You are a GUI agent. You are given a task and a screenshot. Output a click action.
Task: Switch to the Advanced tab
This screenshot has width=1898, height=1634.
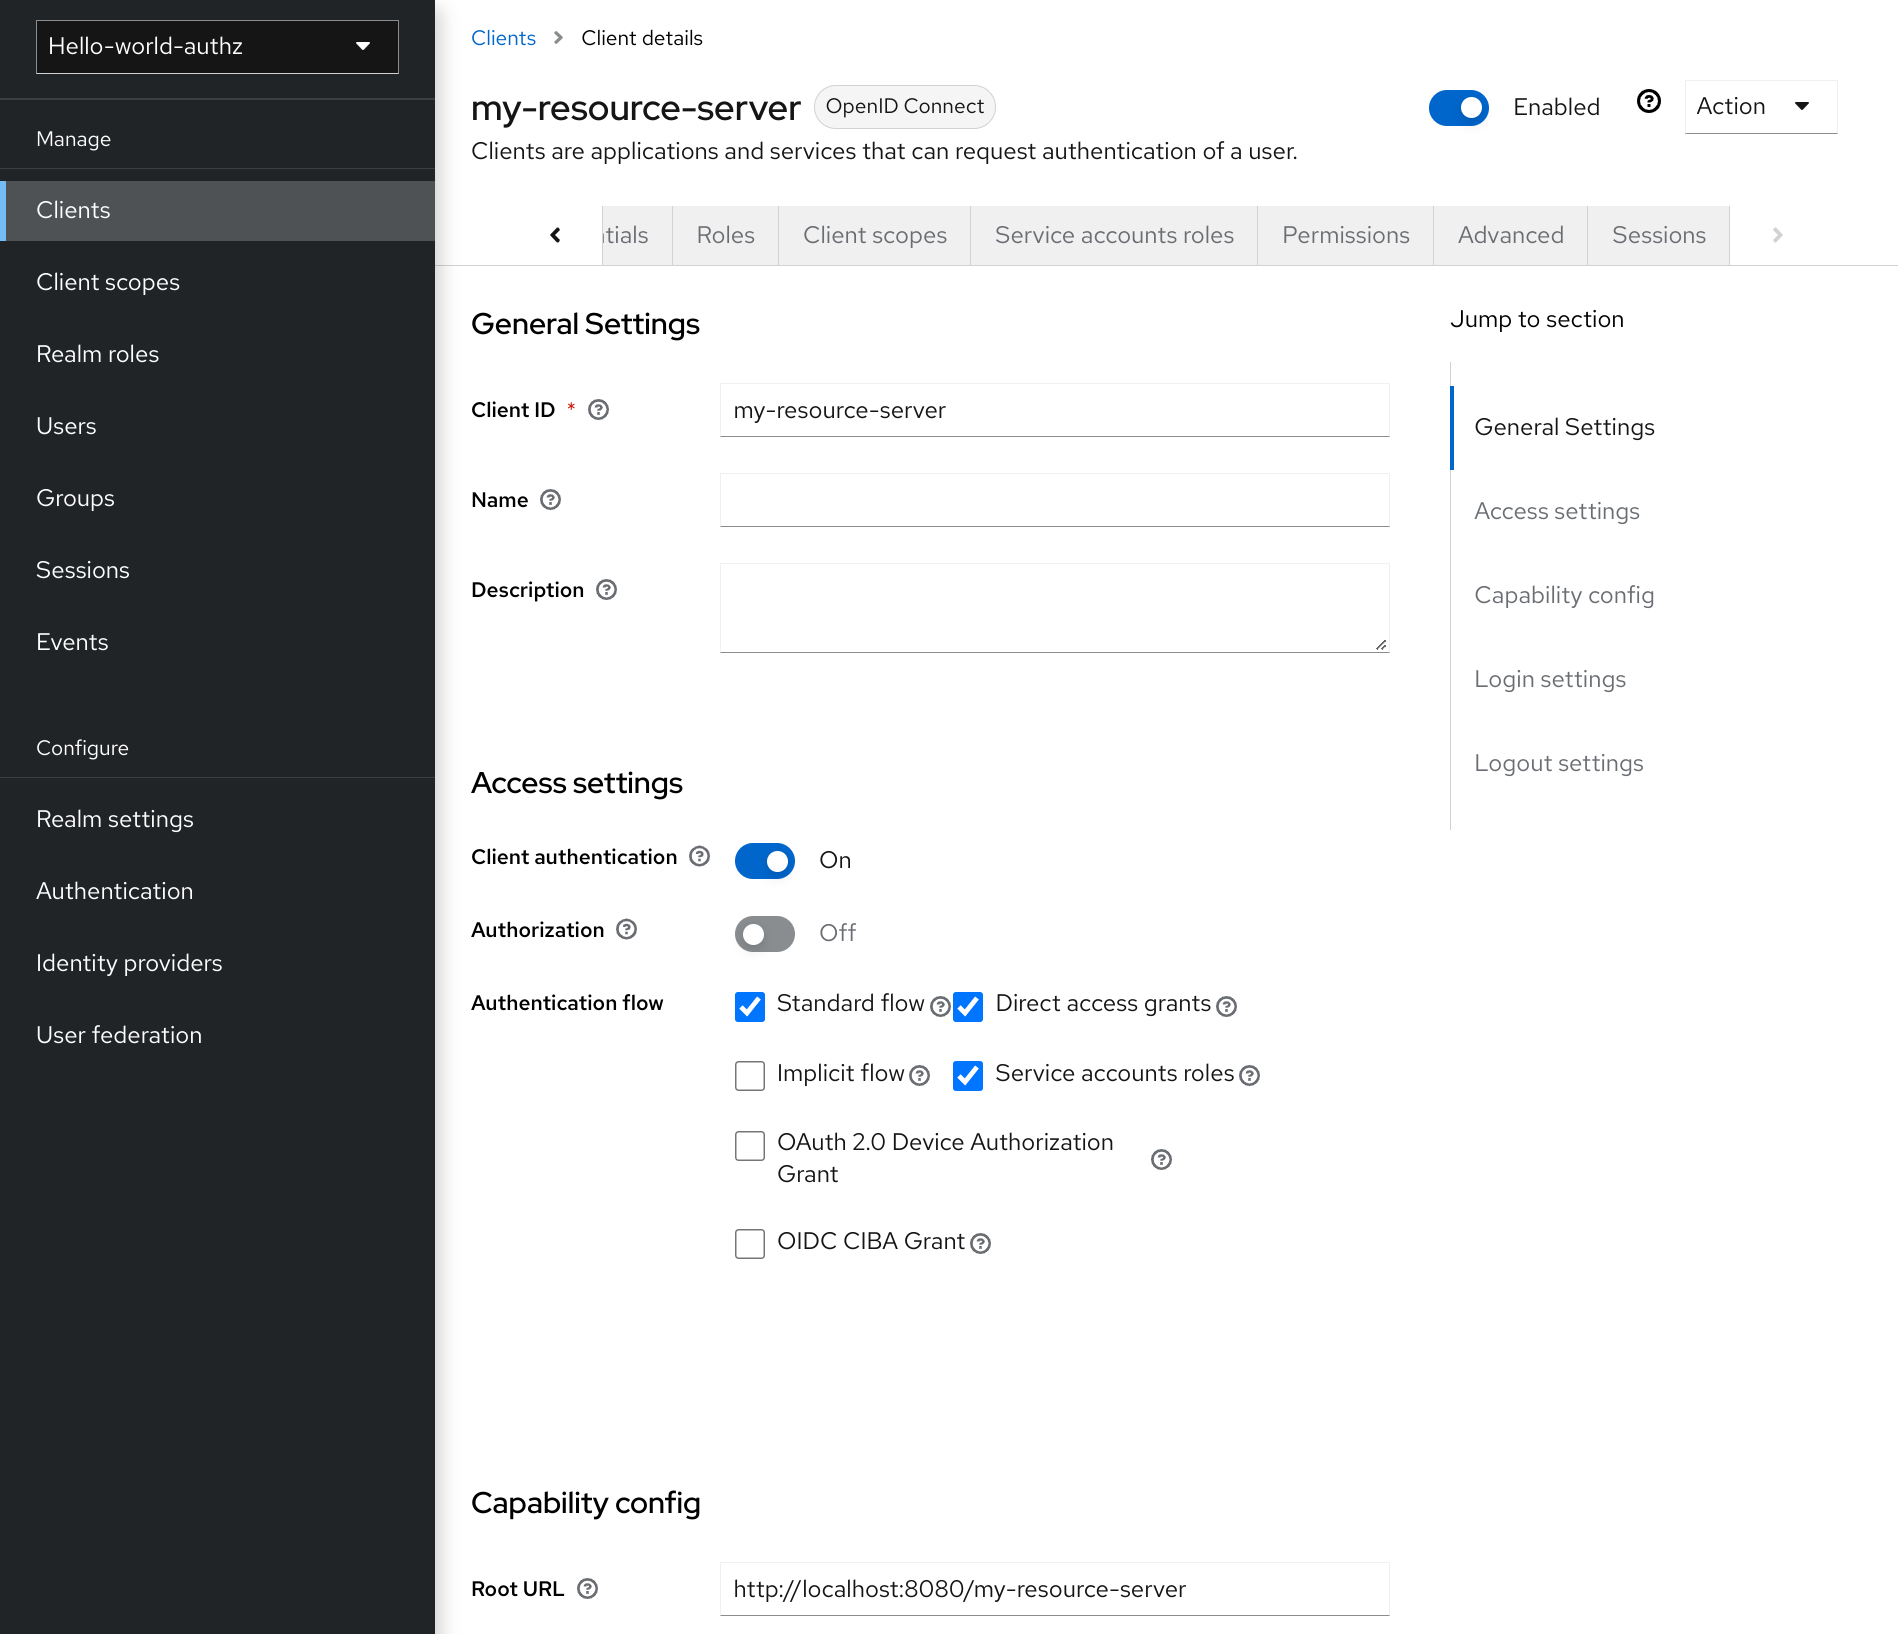(x=1510, y=235)
